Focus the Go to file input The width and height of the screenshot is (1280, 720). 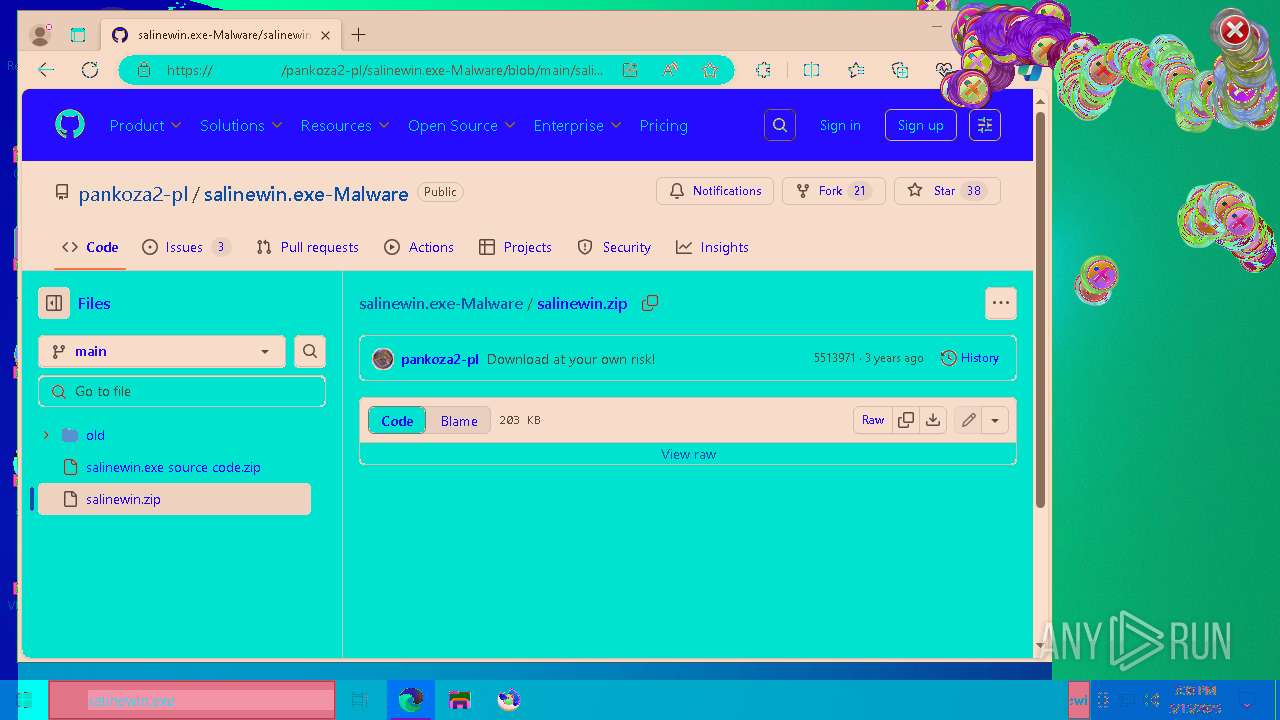pyautogui.click(x=182, y=391)
